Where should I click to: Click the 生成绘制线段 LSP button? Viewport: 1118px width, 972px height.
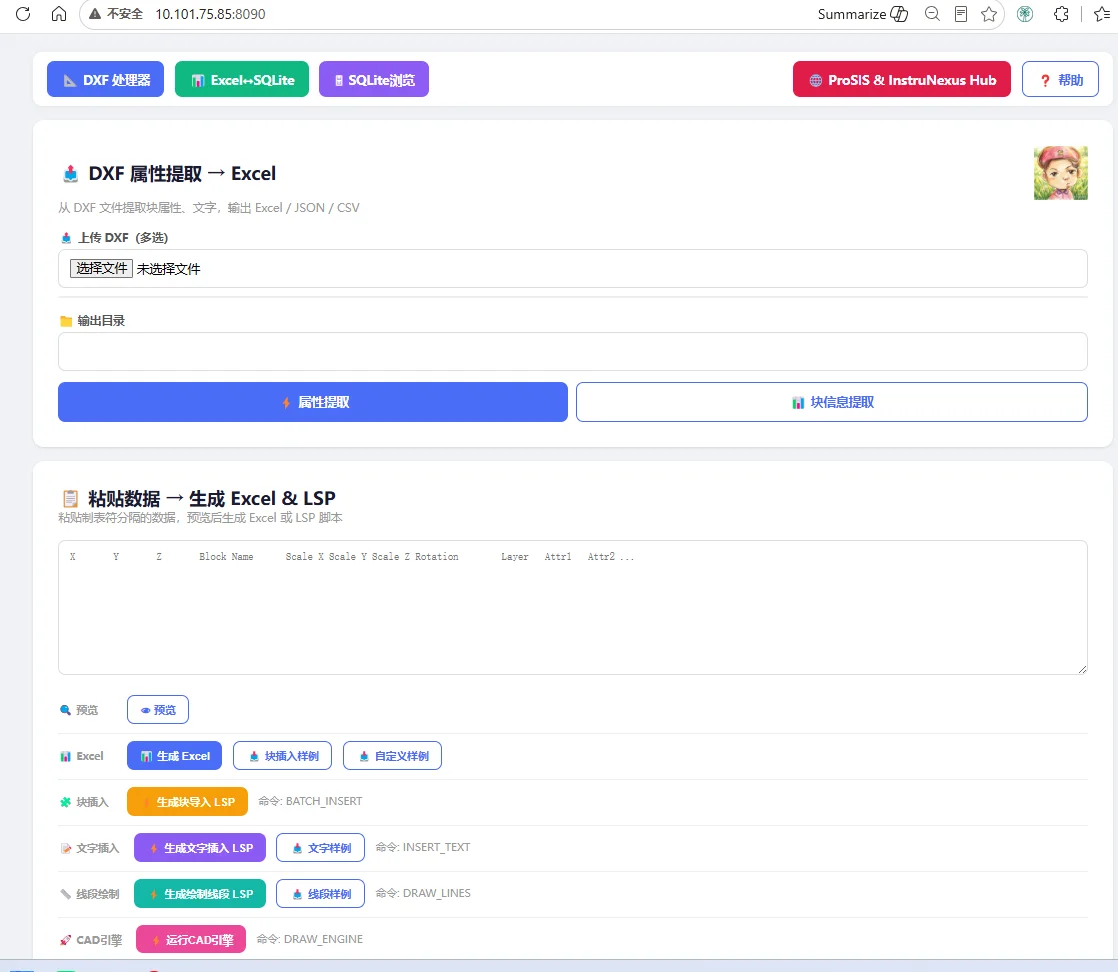point(200,894)
